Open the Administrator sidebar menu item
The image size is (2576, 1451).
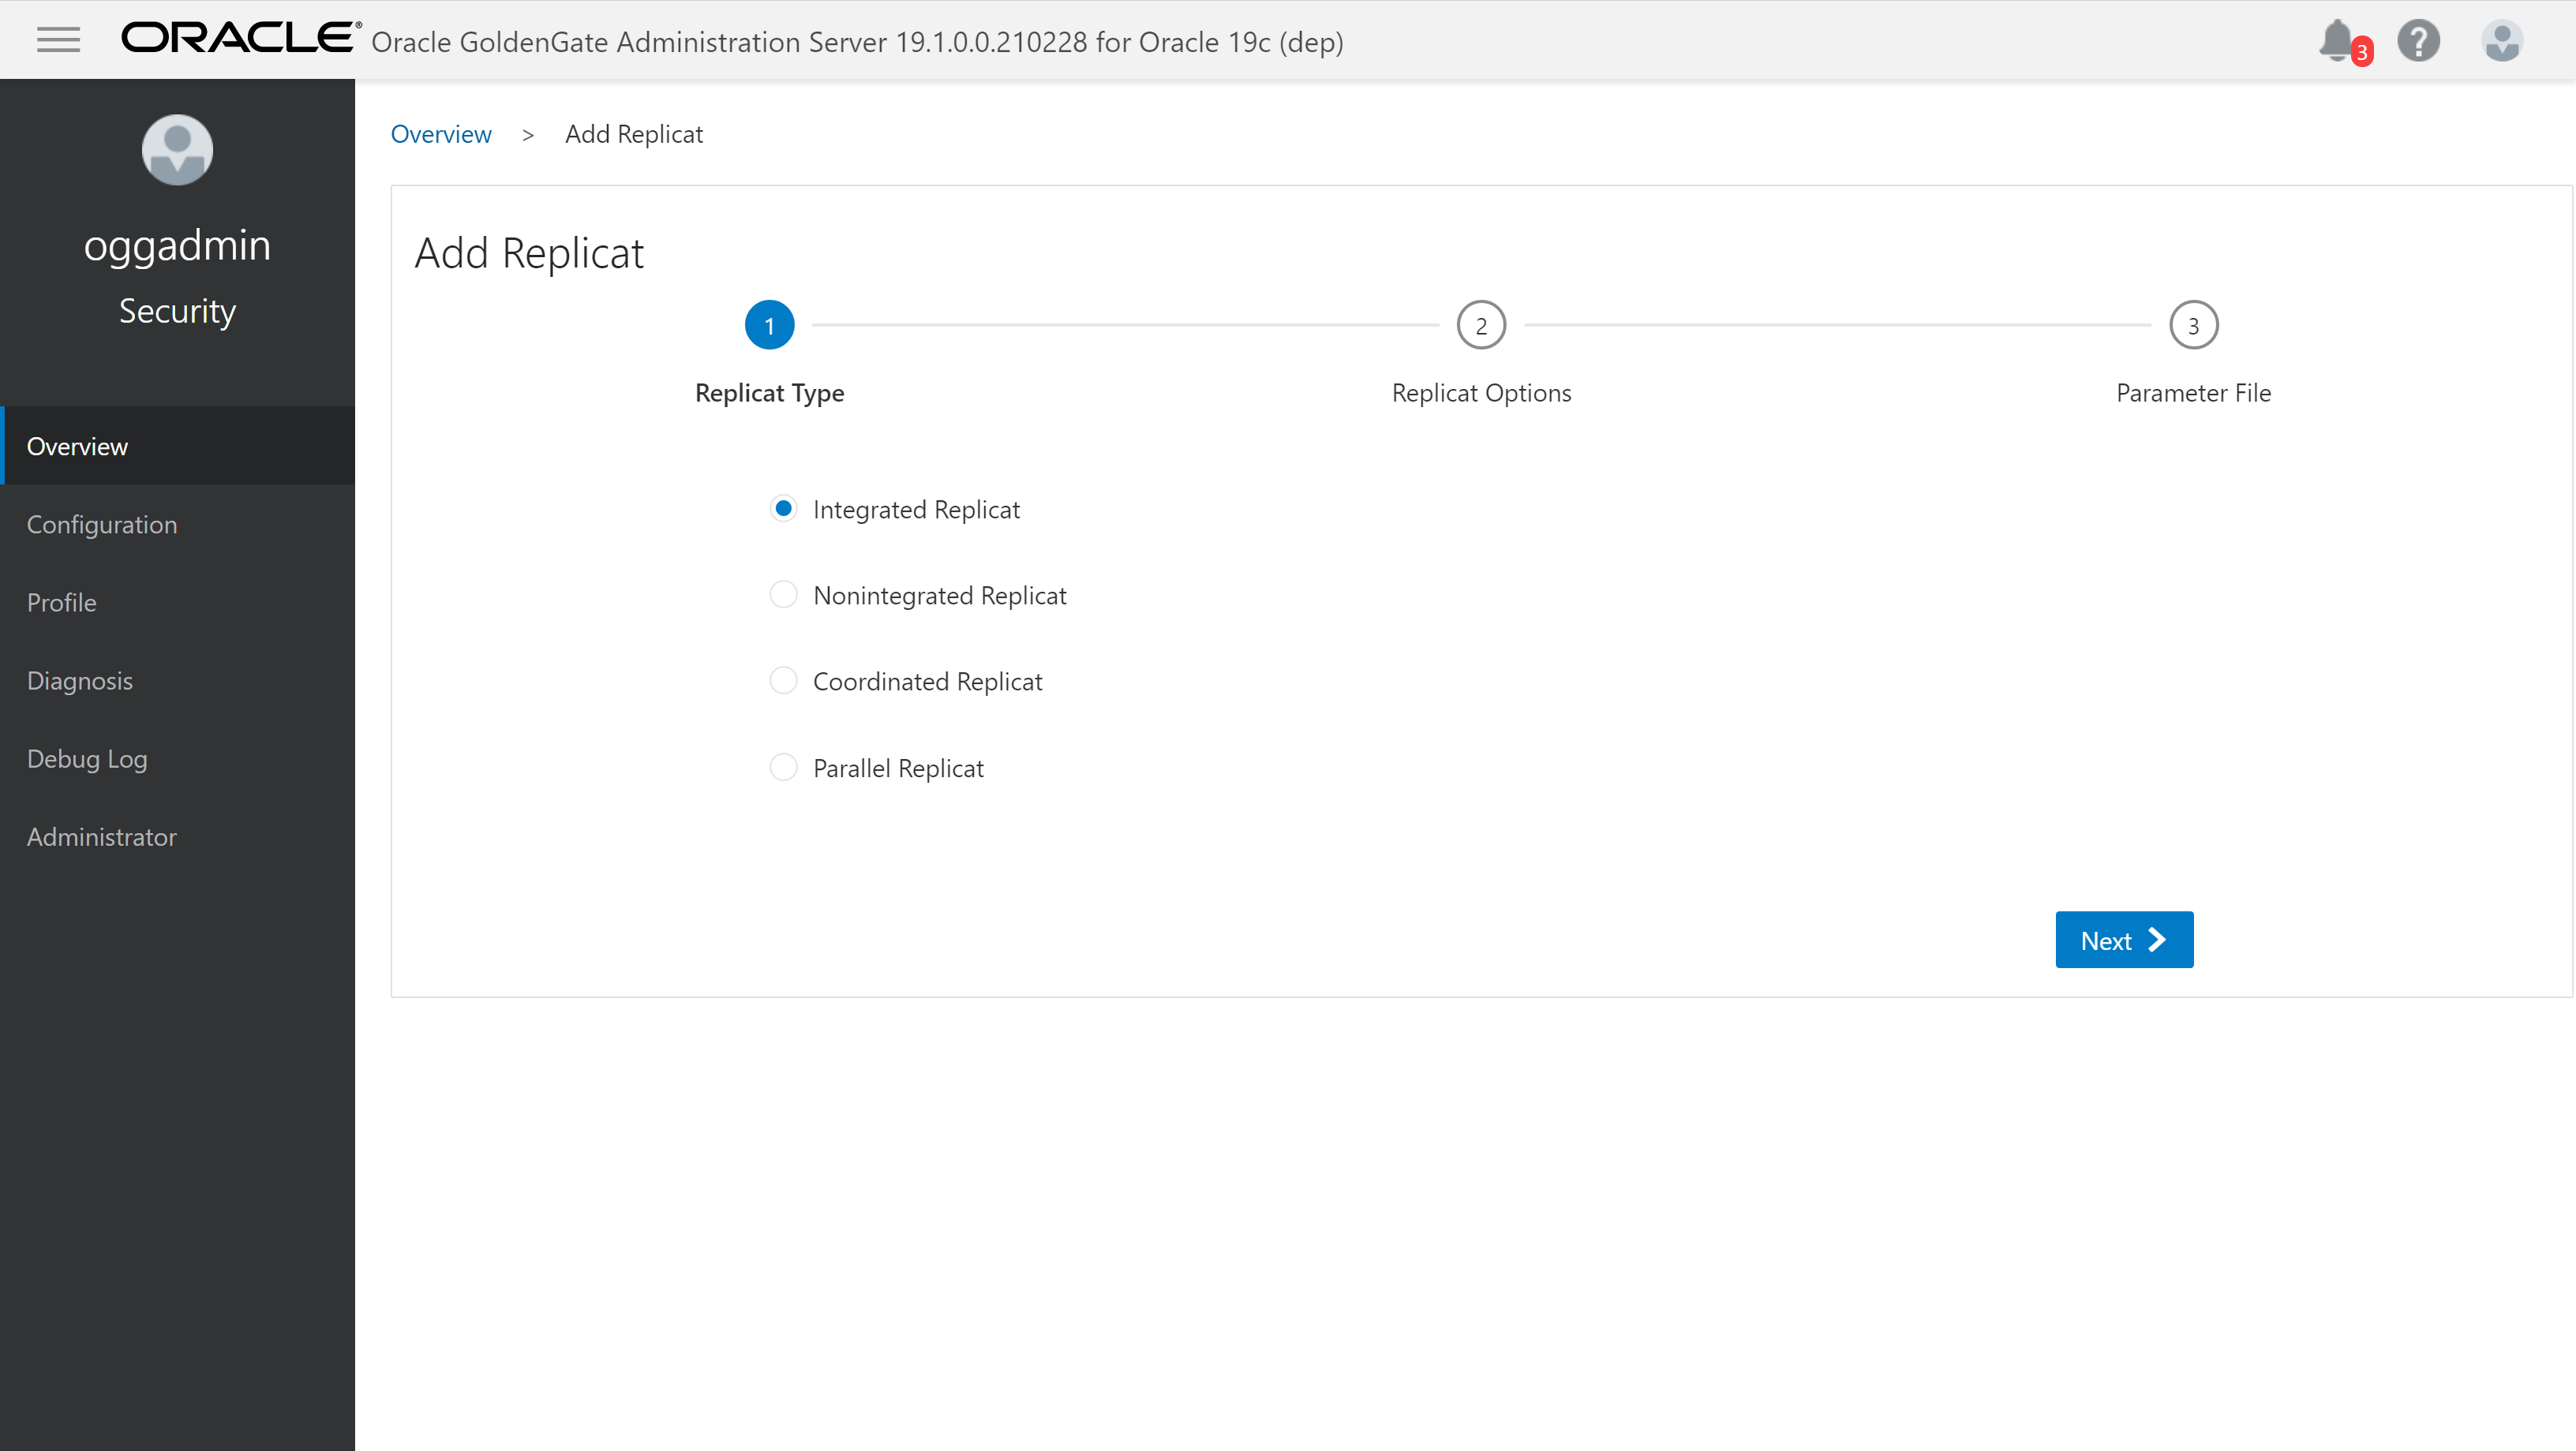pos(102,836)
